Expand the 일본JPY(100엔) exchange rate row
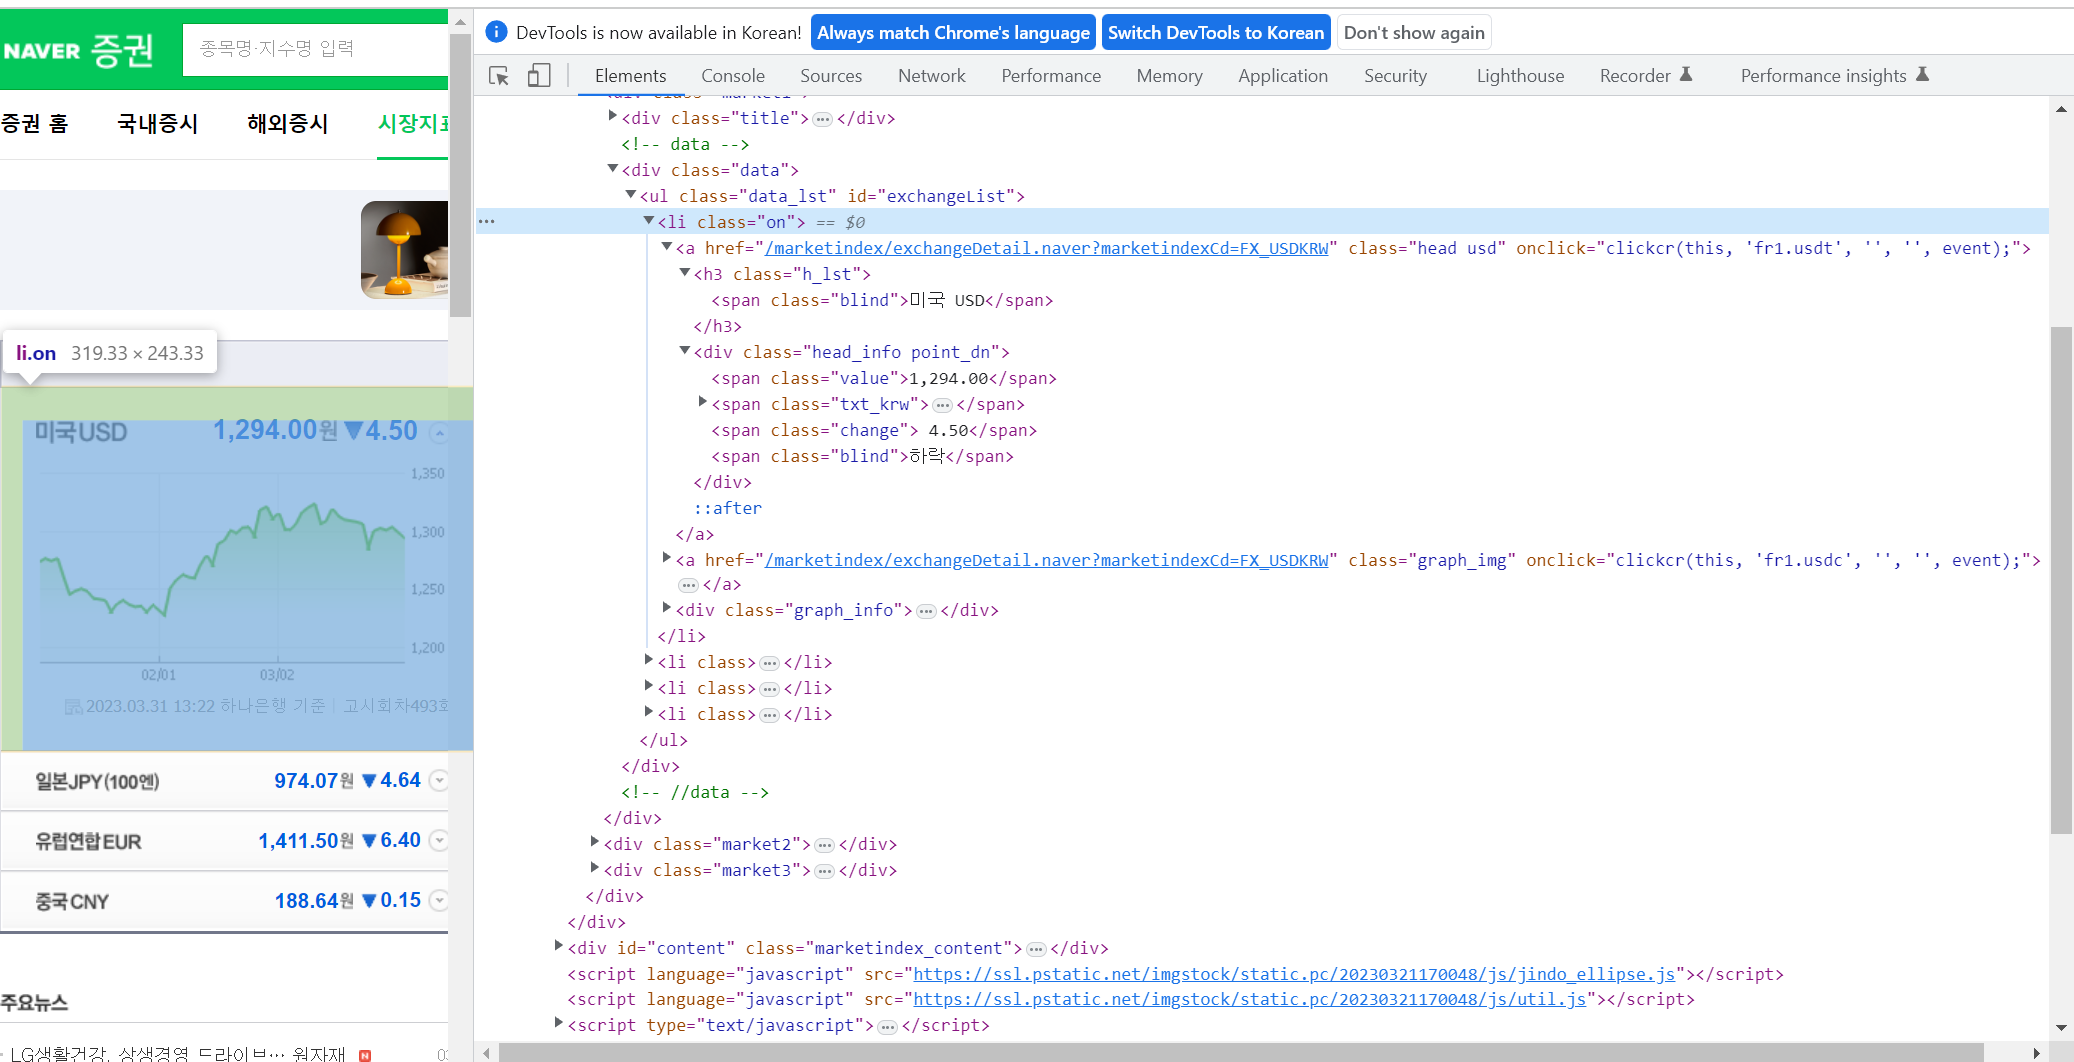Screen dimensions: 2074x1062 tap(438, 781)
